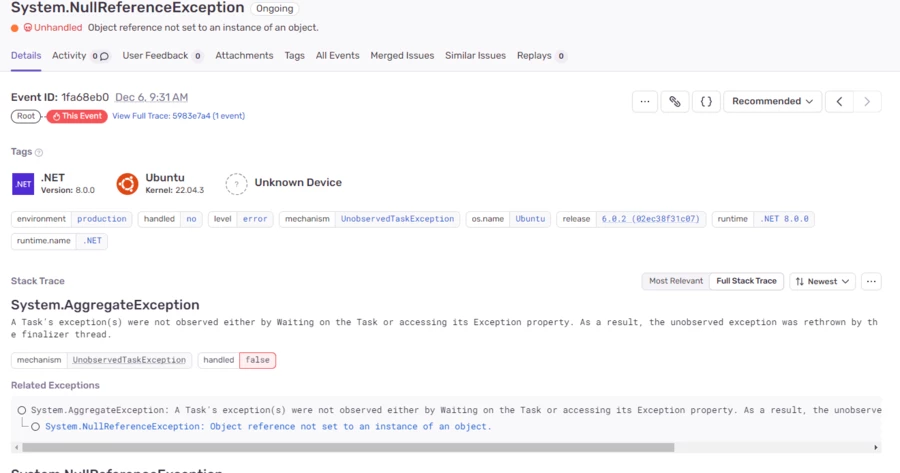Open stack trace more options ellipsis
The height and width of the screenshot is (473, 900).
tap(871, 281)
